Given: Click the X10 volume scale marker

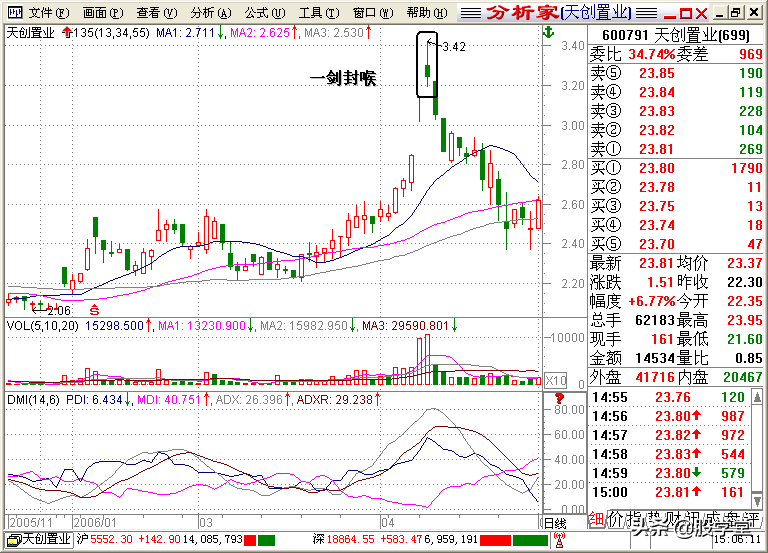Looking at the screenshot, I should click(x=553, y=381).
